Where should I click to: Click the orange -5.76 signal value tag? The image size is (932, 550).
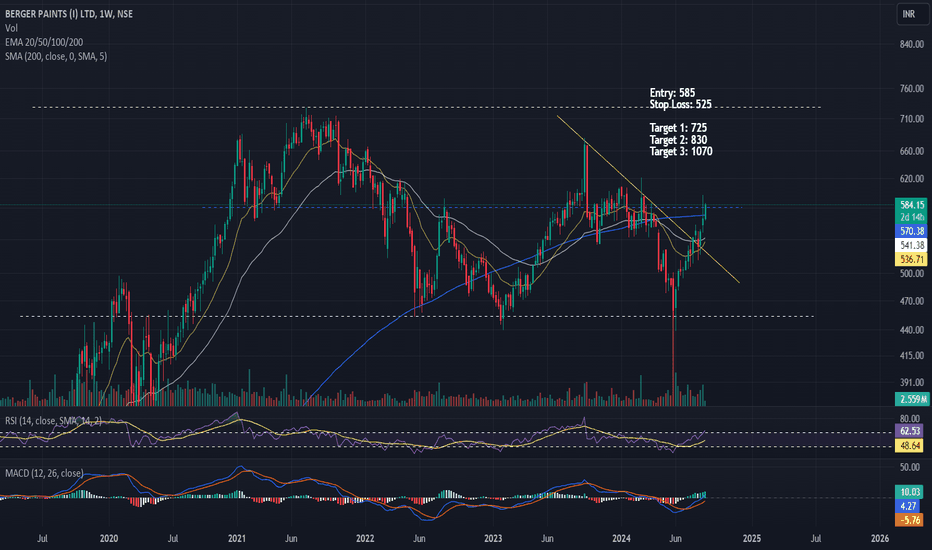909,520
